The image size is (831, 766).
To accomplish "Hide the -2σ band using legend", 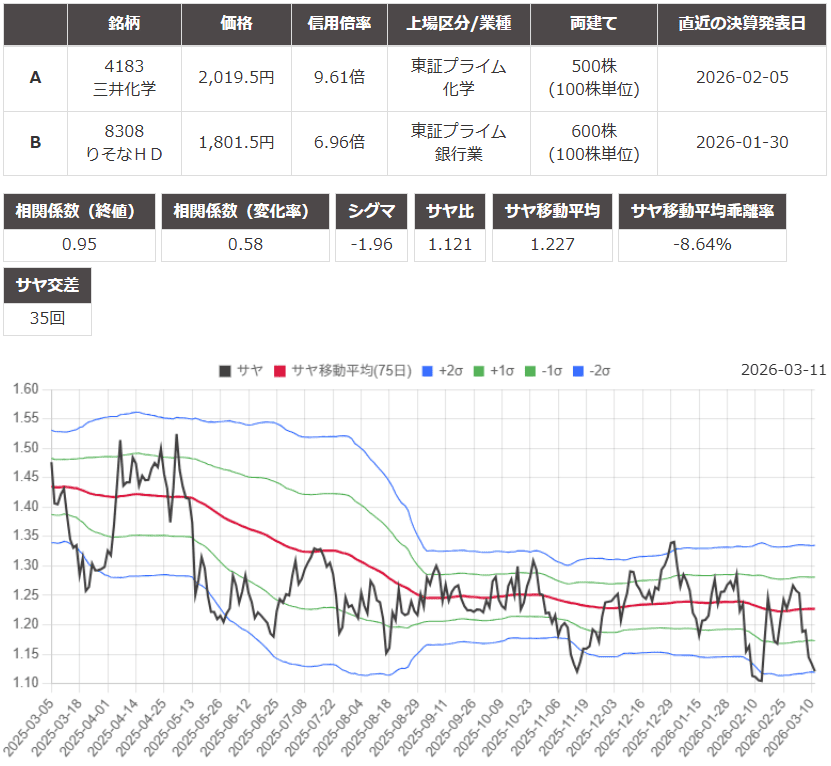I will 589,371.
